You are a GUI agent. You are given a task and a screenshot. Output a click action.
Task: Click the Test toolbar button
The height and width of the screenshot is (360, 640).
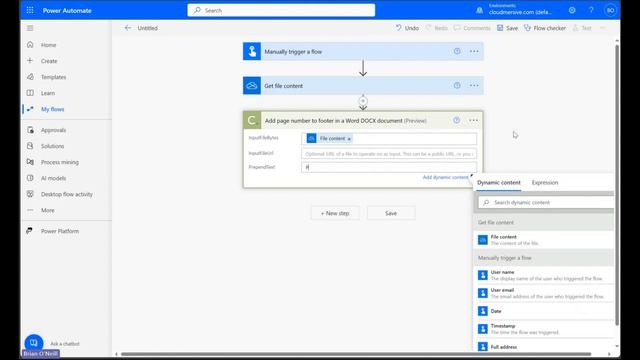click(x=582, y=28)
